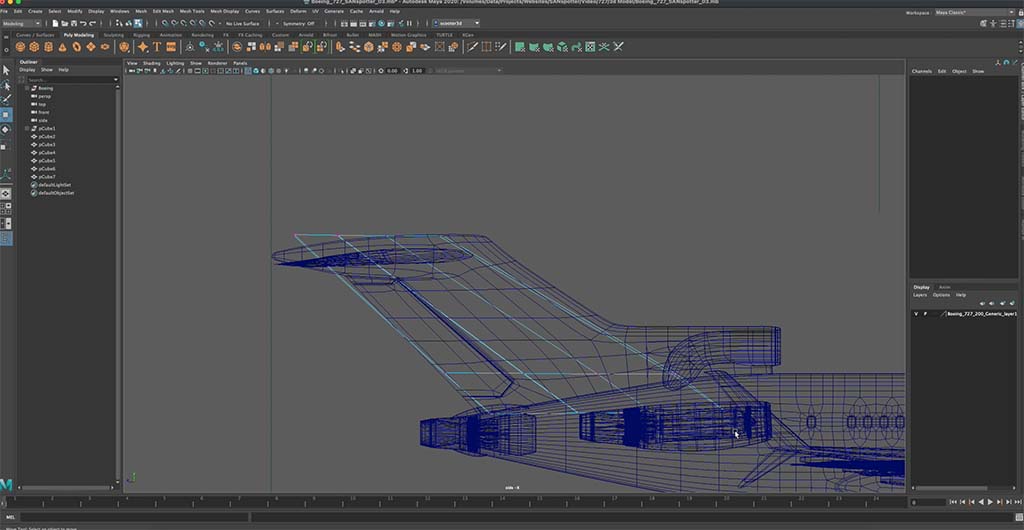The image size is (1024, 530).
Task: Select the arrow Select tool in toolbox
Action: click(6, 70)
